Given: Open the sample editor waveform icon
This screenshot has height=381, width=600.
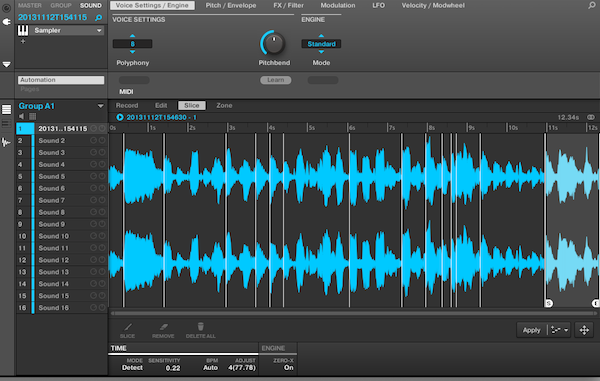Looking at the screenshot, I should (x=7, y=142).
